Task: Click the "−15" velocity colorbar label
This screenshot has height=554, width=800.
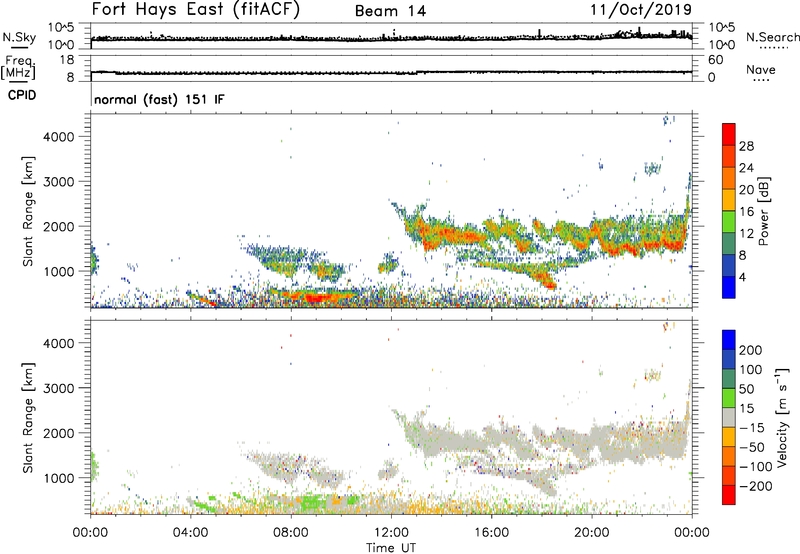Action: 752,428
